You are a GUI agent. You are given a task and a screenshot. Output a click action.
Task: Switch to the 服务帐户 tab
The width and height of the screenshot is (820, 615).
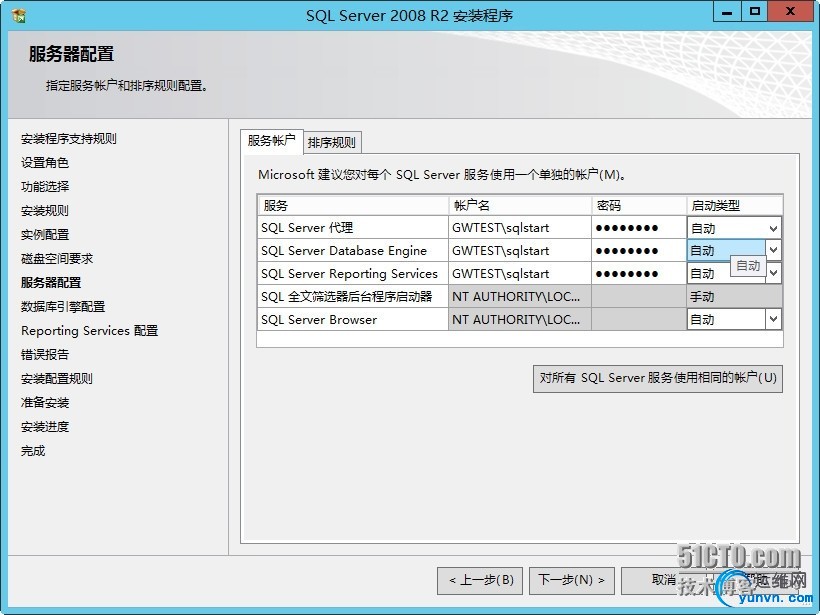(271, 141)
